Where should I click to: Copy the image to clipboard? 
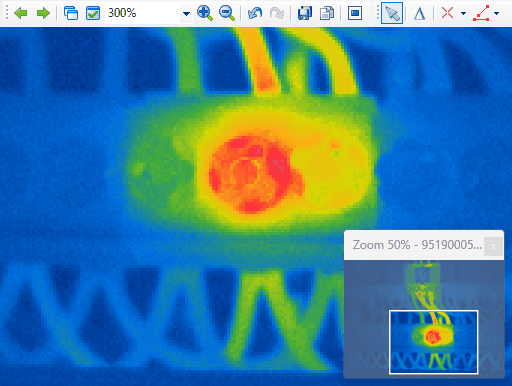point(327,13)
